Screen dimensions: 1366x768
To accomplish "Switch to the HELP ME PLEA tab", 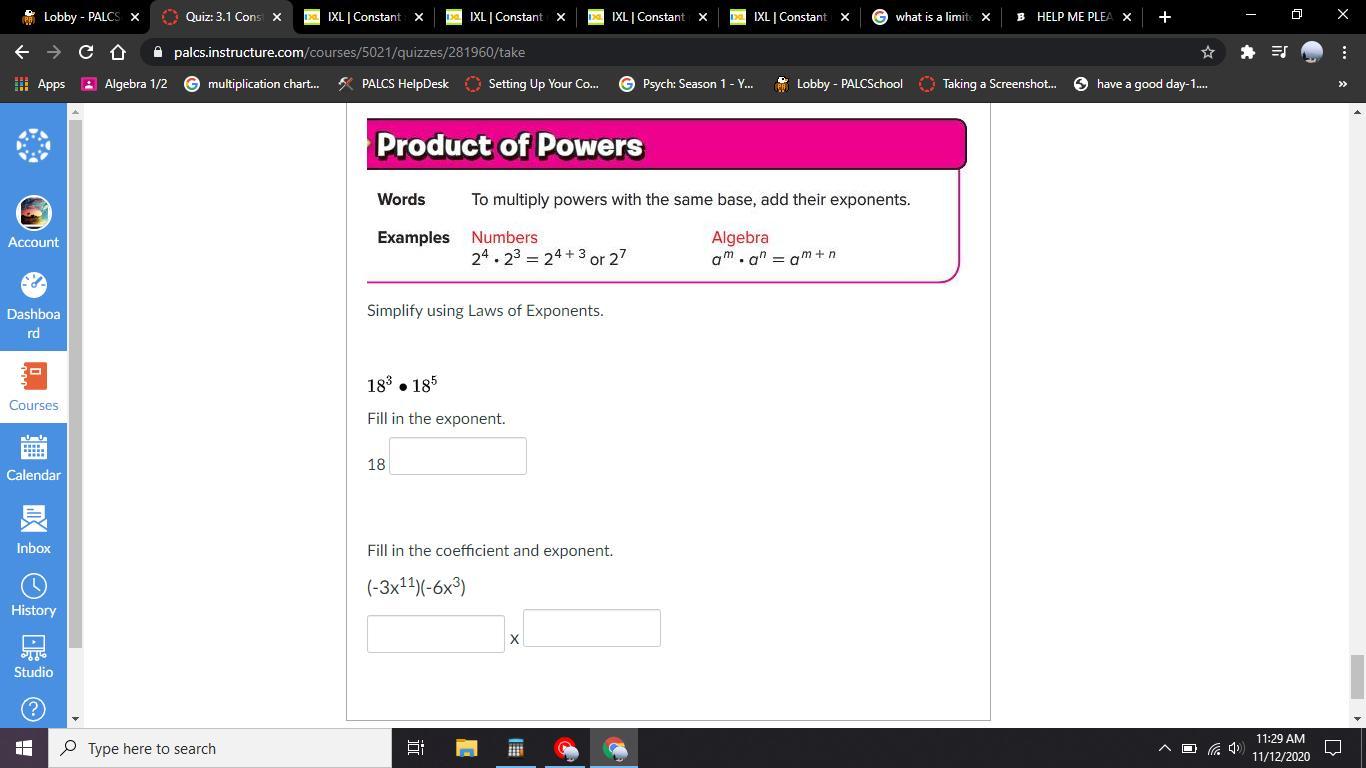I will (1072, 17).
